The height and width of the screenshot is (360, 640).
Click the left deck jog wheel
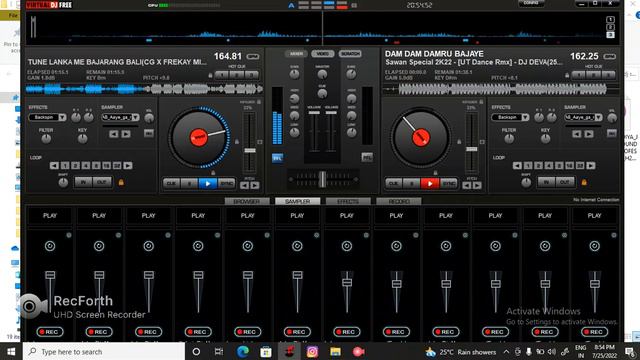[199, 138]
